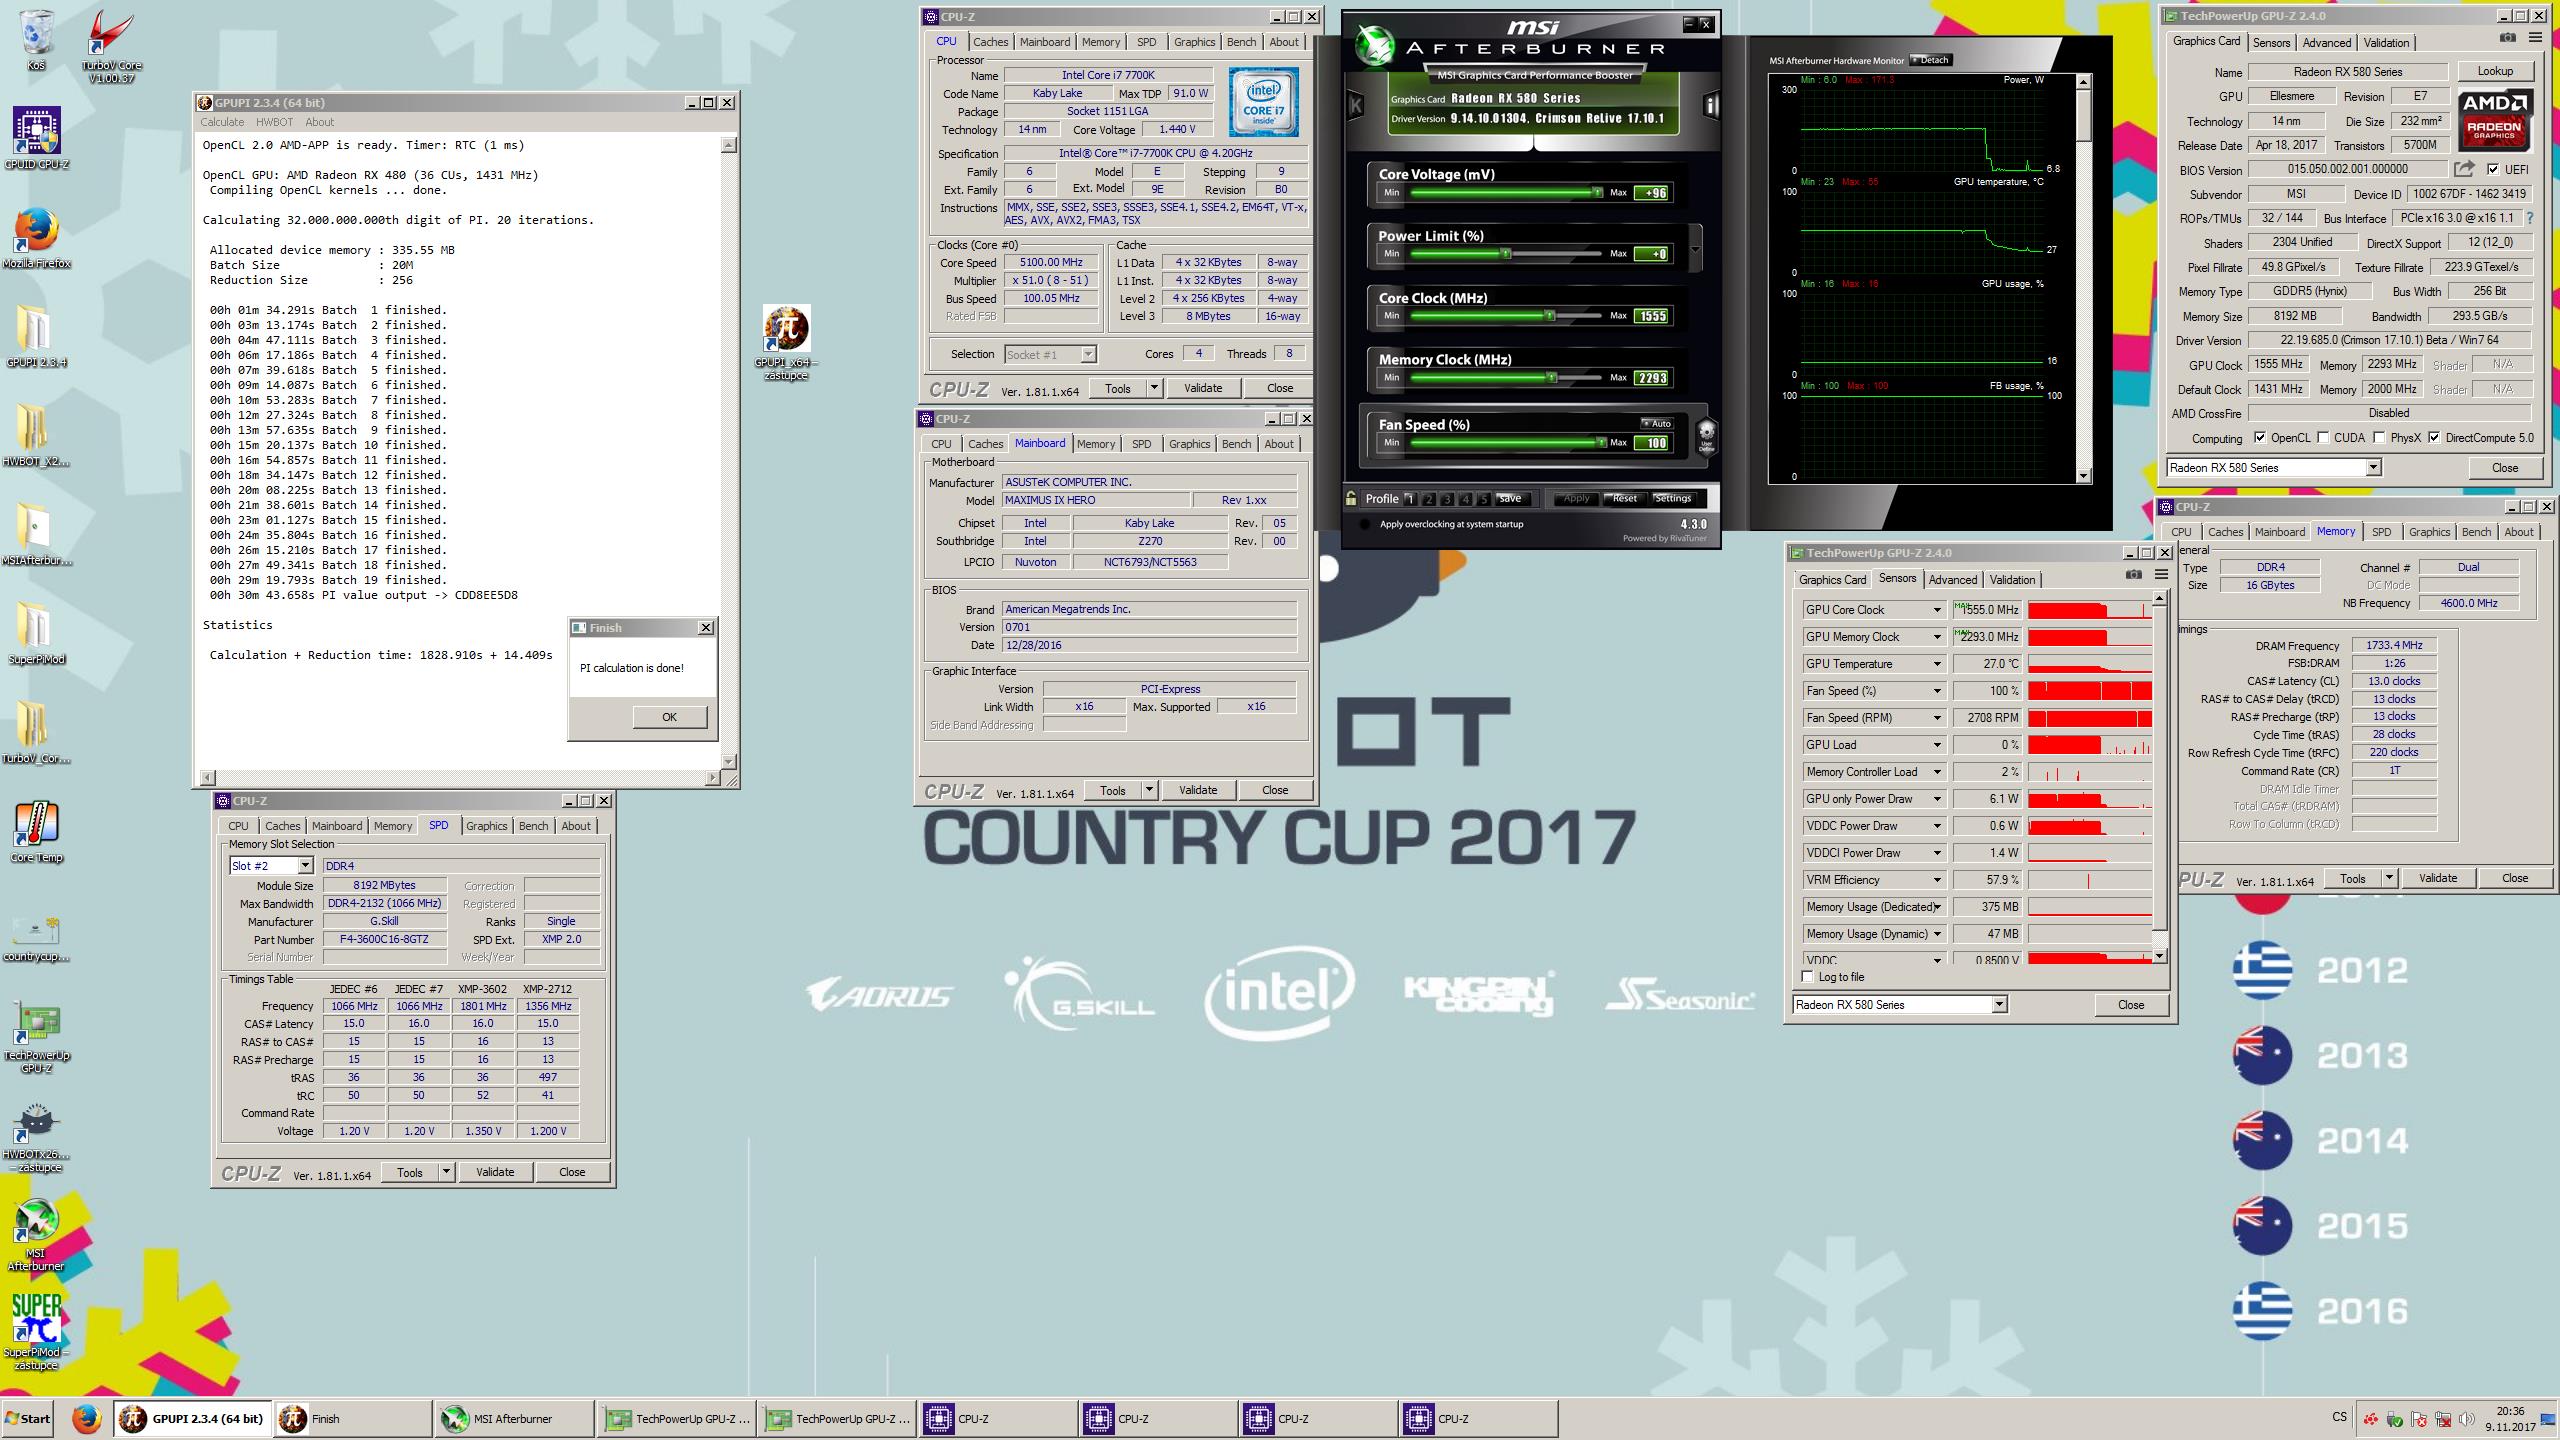Screen dimensions: 2560x1440
Task: Click the Afterburner information i button
Action: 1711,105
